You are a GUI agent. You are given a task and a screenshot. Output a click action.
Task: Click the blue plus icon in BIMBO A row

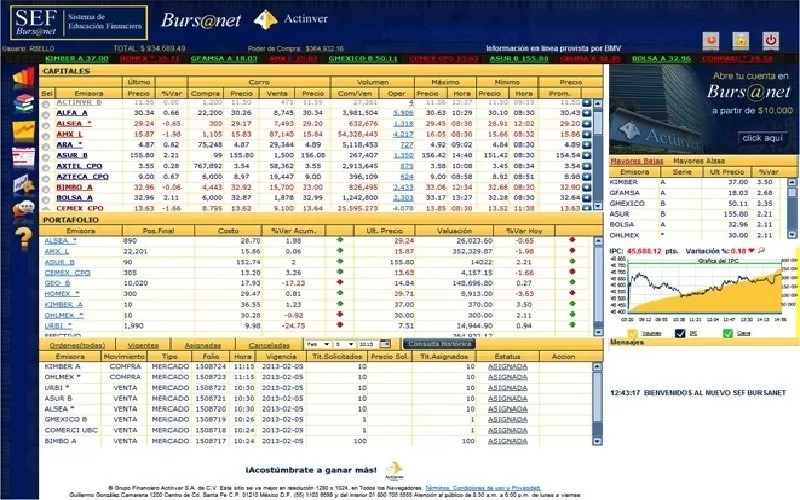pos(587,187)
